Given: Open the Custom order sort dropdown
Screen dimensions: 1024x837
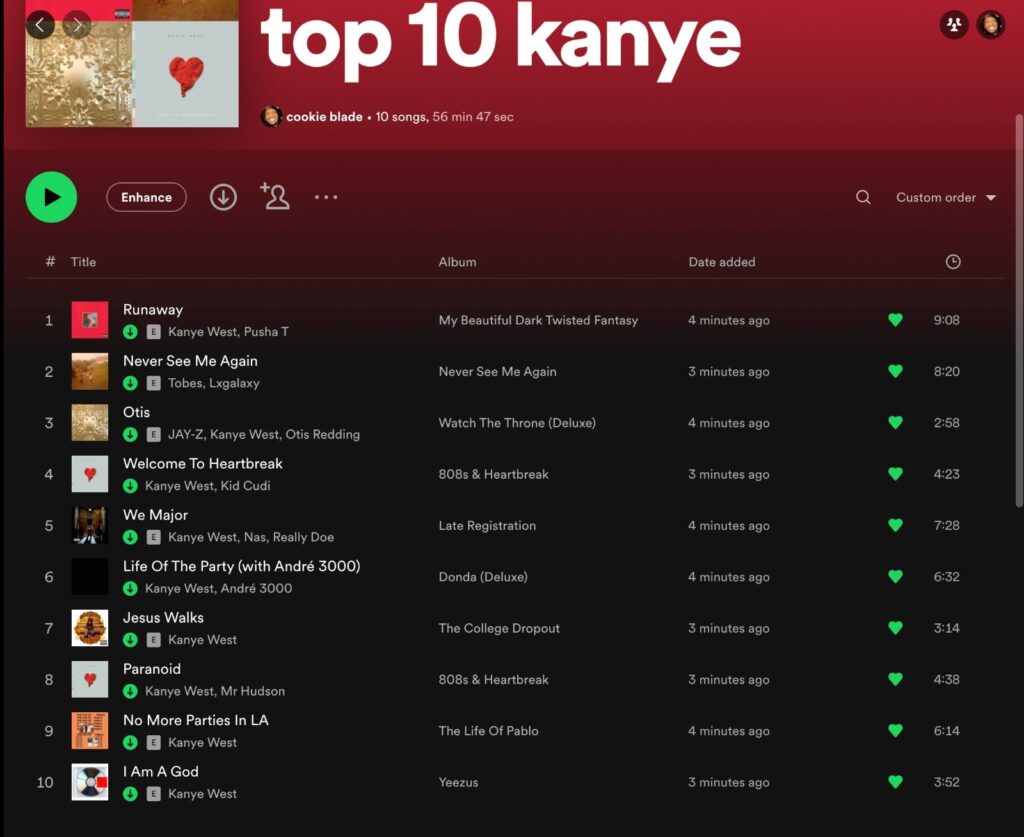Looking at the screenshot, I should tap(946, 197).
